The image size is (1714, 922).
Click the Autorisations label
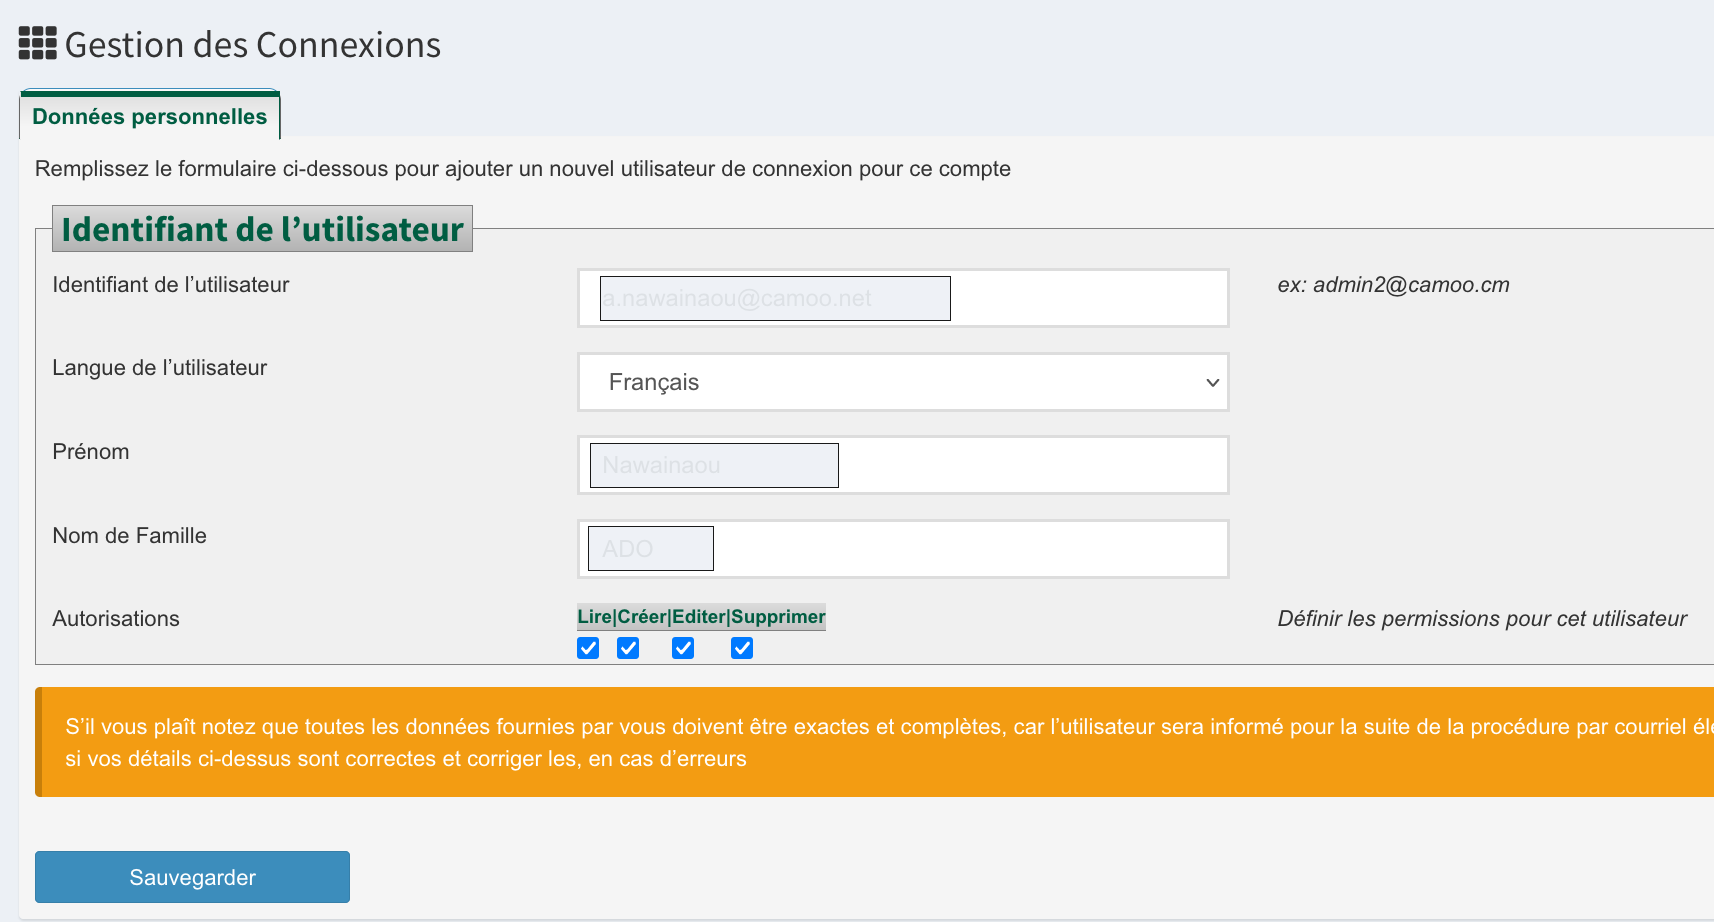coord(116,619)
